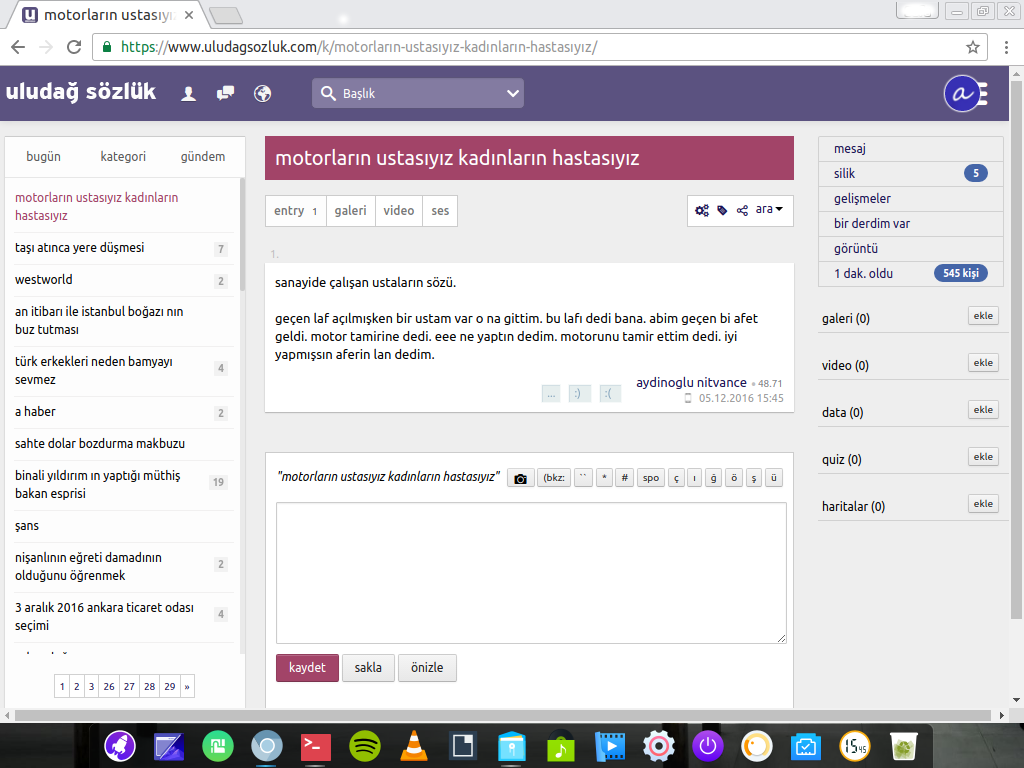This screenshot has width=1024, height=768.
Task: Reload the page with browser refresh icon
Action: click(x=74, y=47)
